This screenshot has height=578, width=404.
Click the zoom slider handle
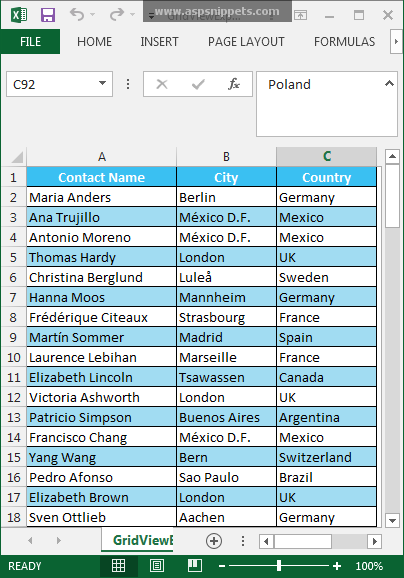pyautogui.click(x=279, y=565)
